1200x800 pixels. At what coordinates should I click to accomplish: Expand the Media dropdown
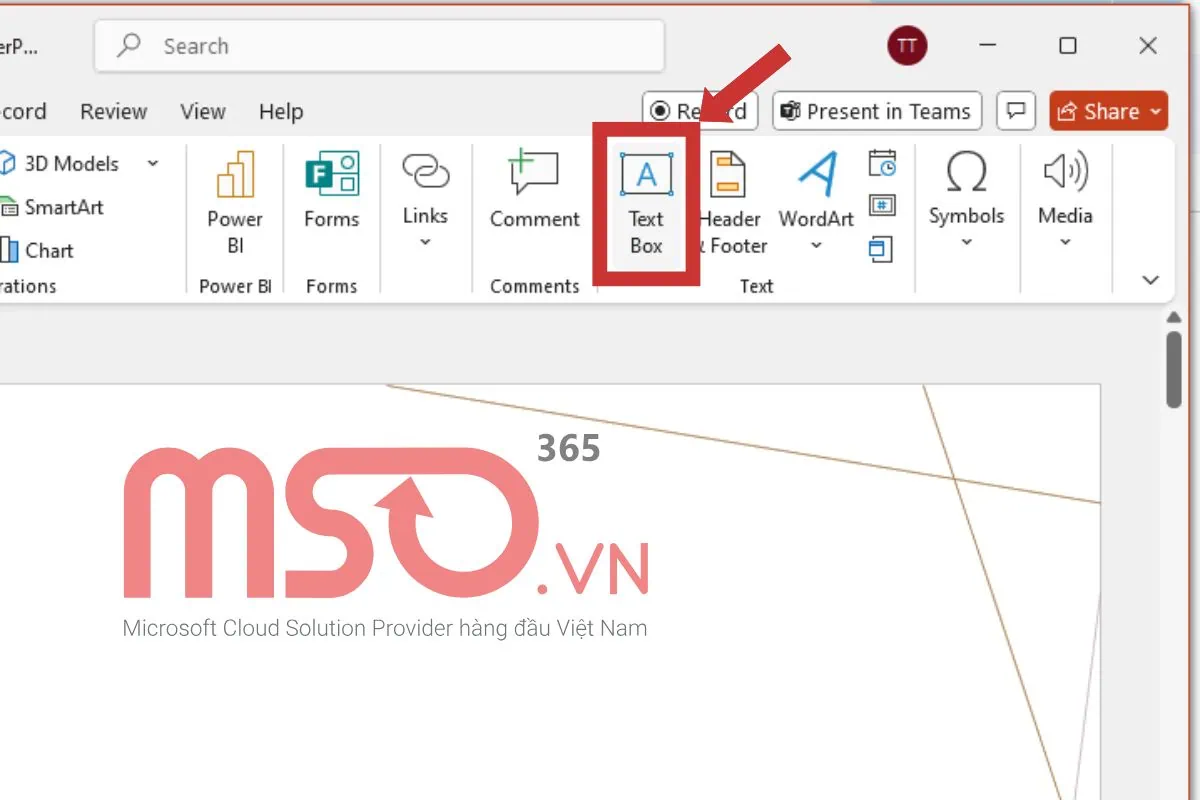click(x=1065, y=242)
